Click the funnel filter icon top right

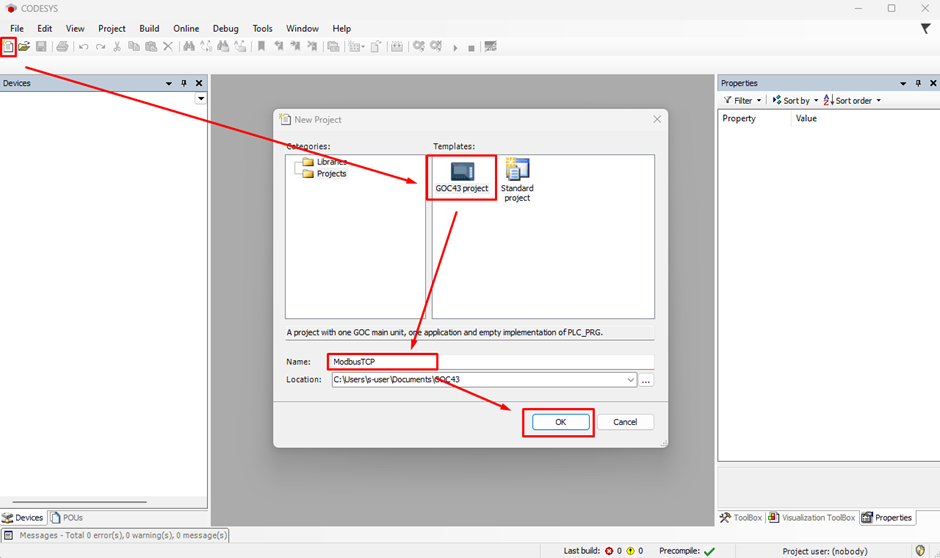926,28
